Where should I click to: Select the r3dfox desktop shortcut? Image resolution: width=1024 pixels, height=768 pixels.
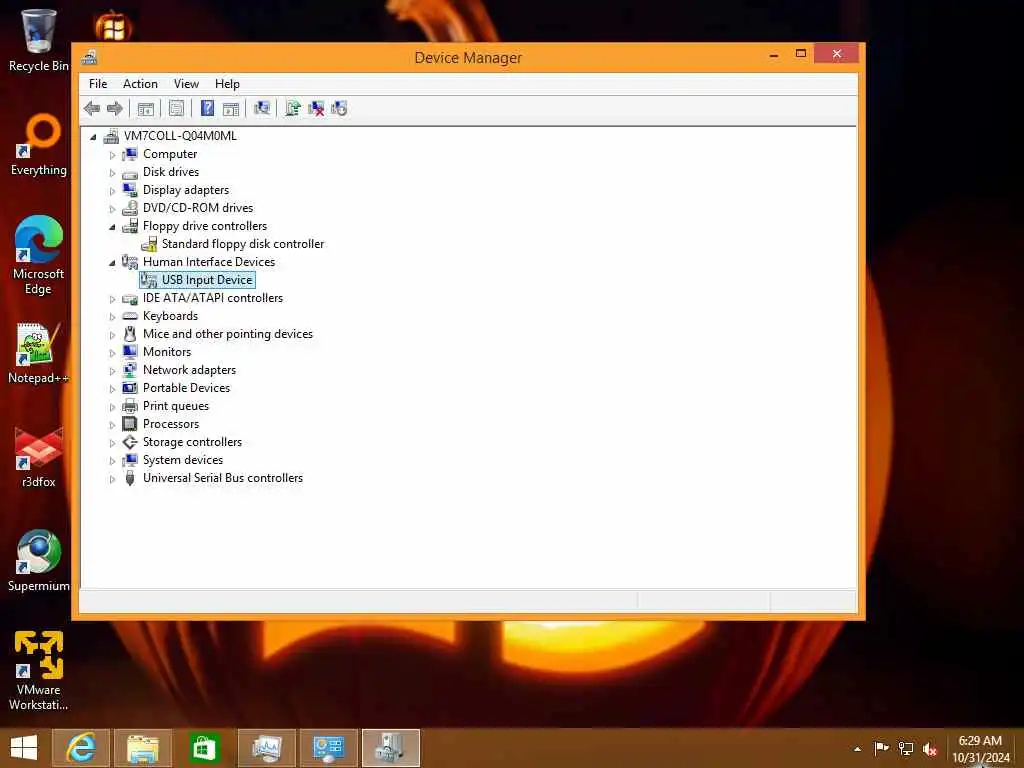pyautogui.click(x=39, y=457)
